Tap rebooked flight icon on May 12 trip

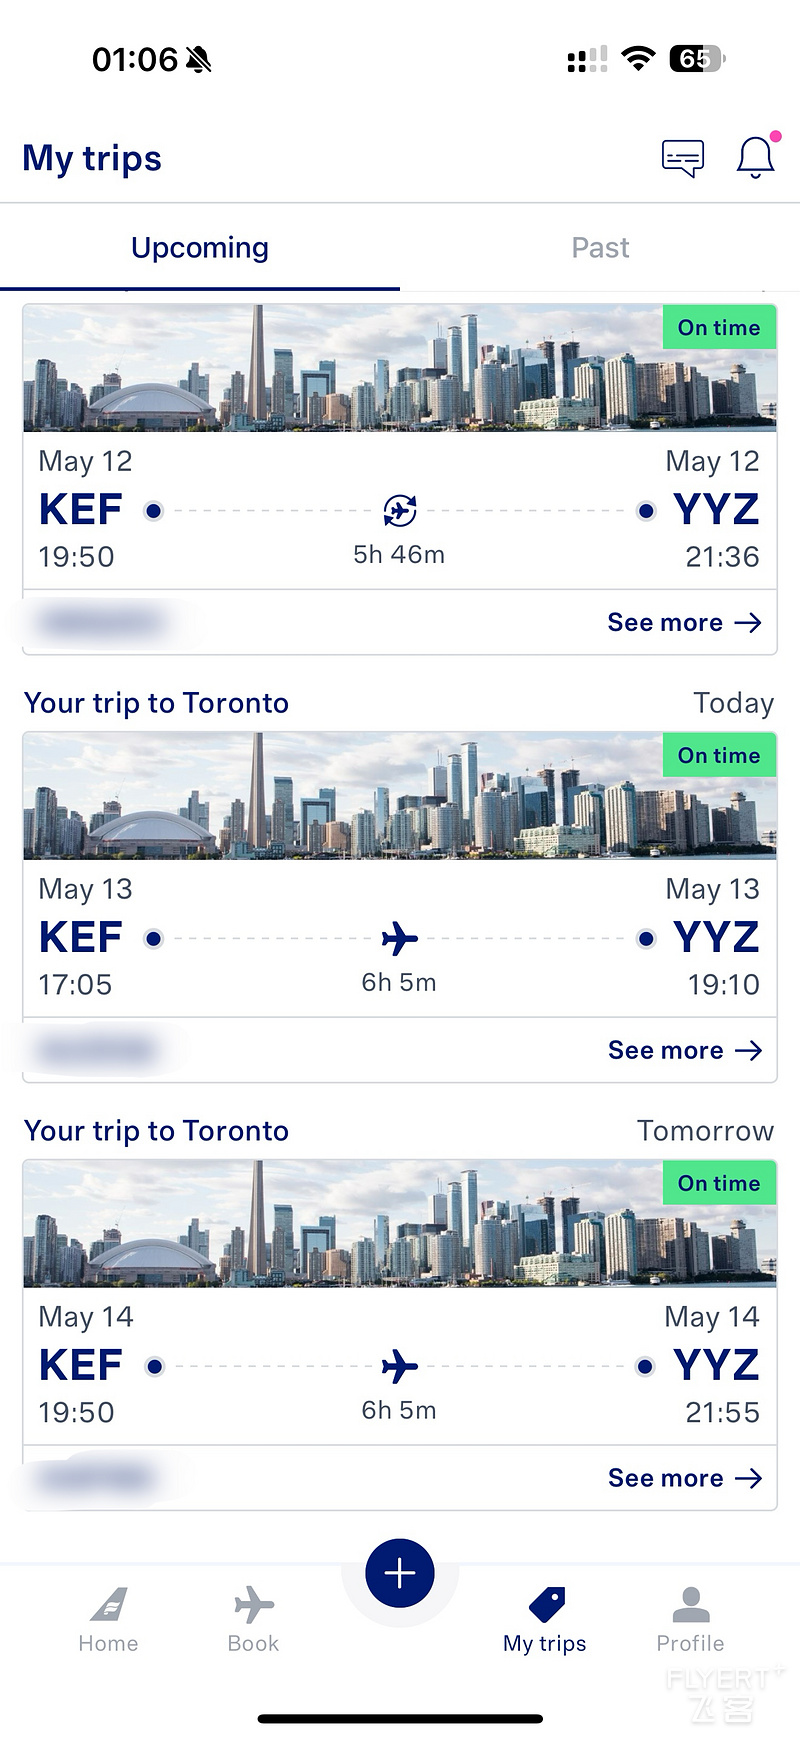coord(400,510)
